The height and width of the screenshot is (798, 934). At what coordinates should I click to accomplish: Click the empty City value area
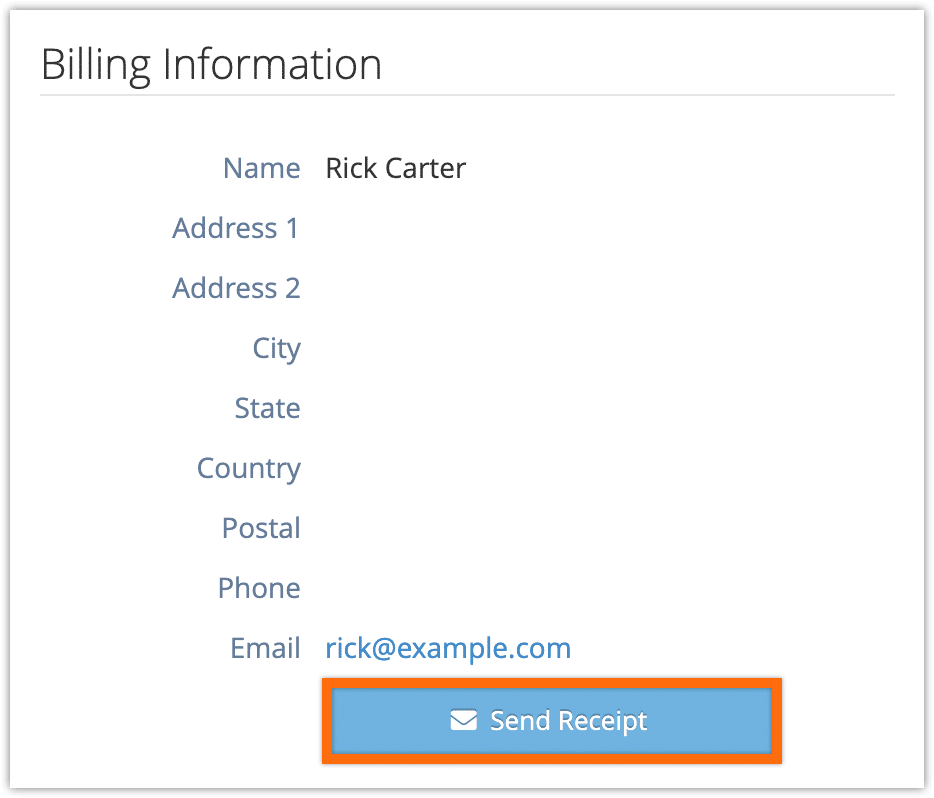tap(608, 348)
